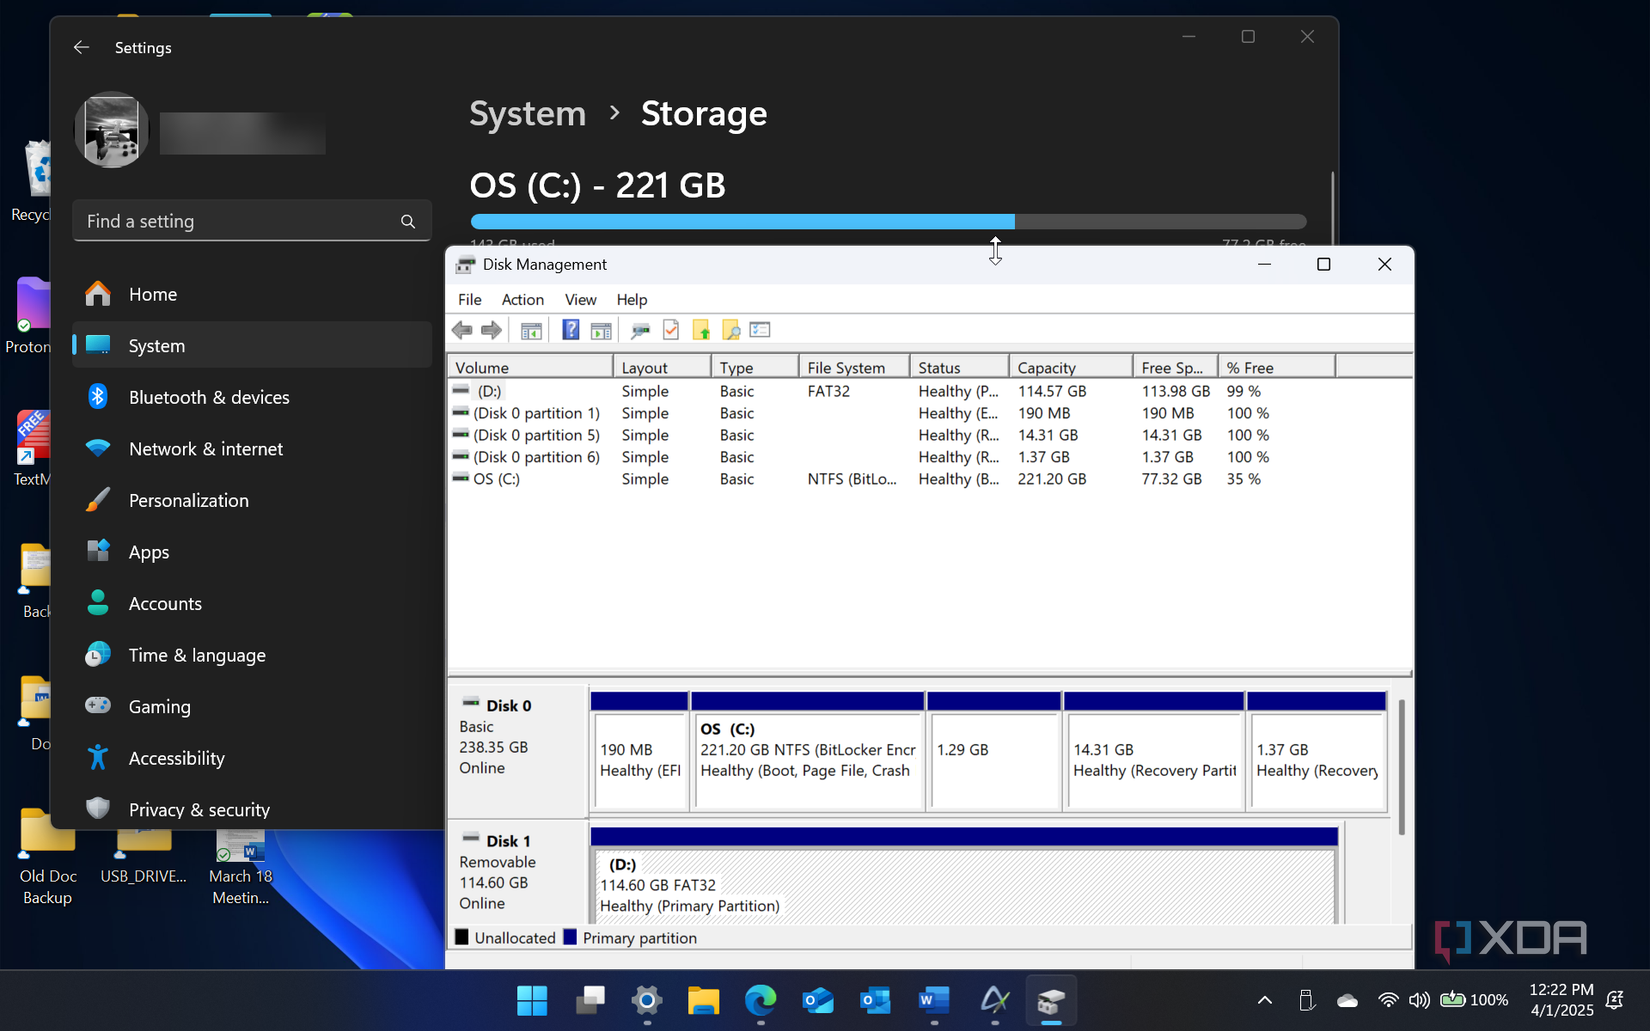1650x1031 pixels.
Task: Open Disk Management Help via the question mark icon
Action: click(x=570, y=329)
